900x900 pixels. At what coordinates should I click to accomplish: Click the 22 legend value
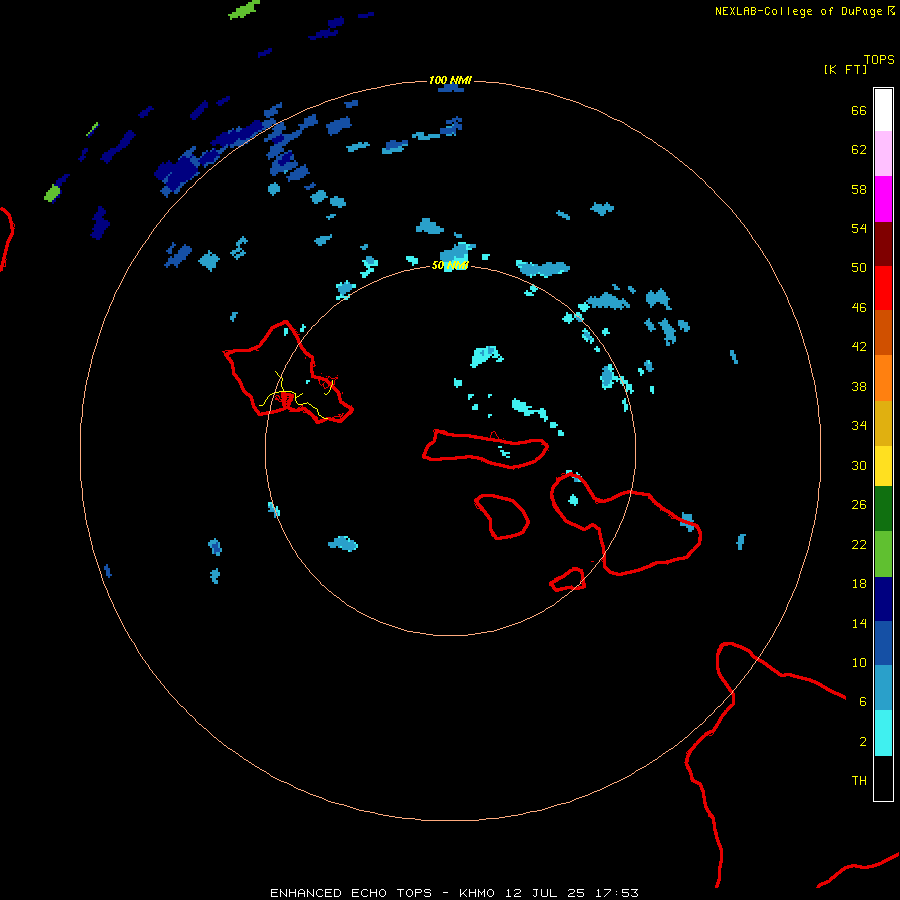pos(859,544)
